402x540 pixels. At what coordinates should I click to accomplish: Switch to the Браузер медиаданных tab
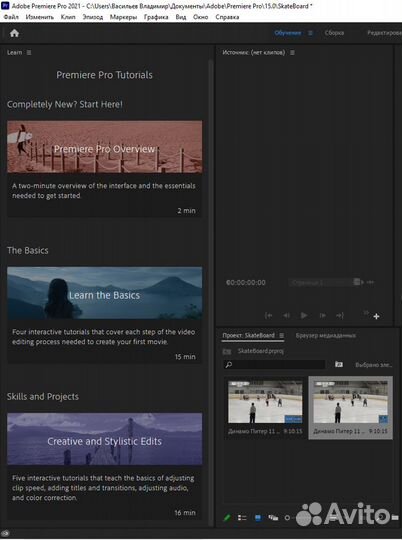click(326, 335)
